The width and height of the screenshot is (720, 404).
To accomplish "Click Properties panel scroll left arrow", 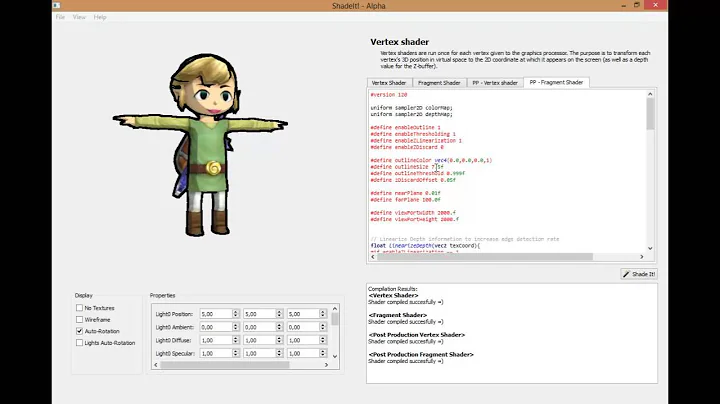I will (156, 365).
